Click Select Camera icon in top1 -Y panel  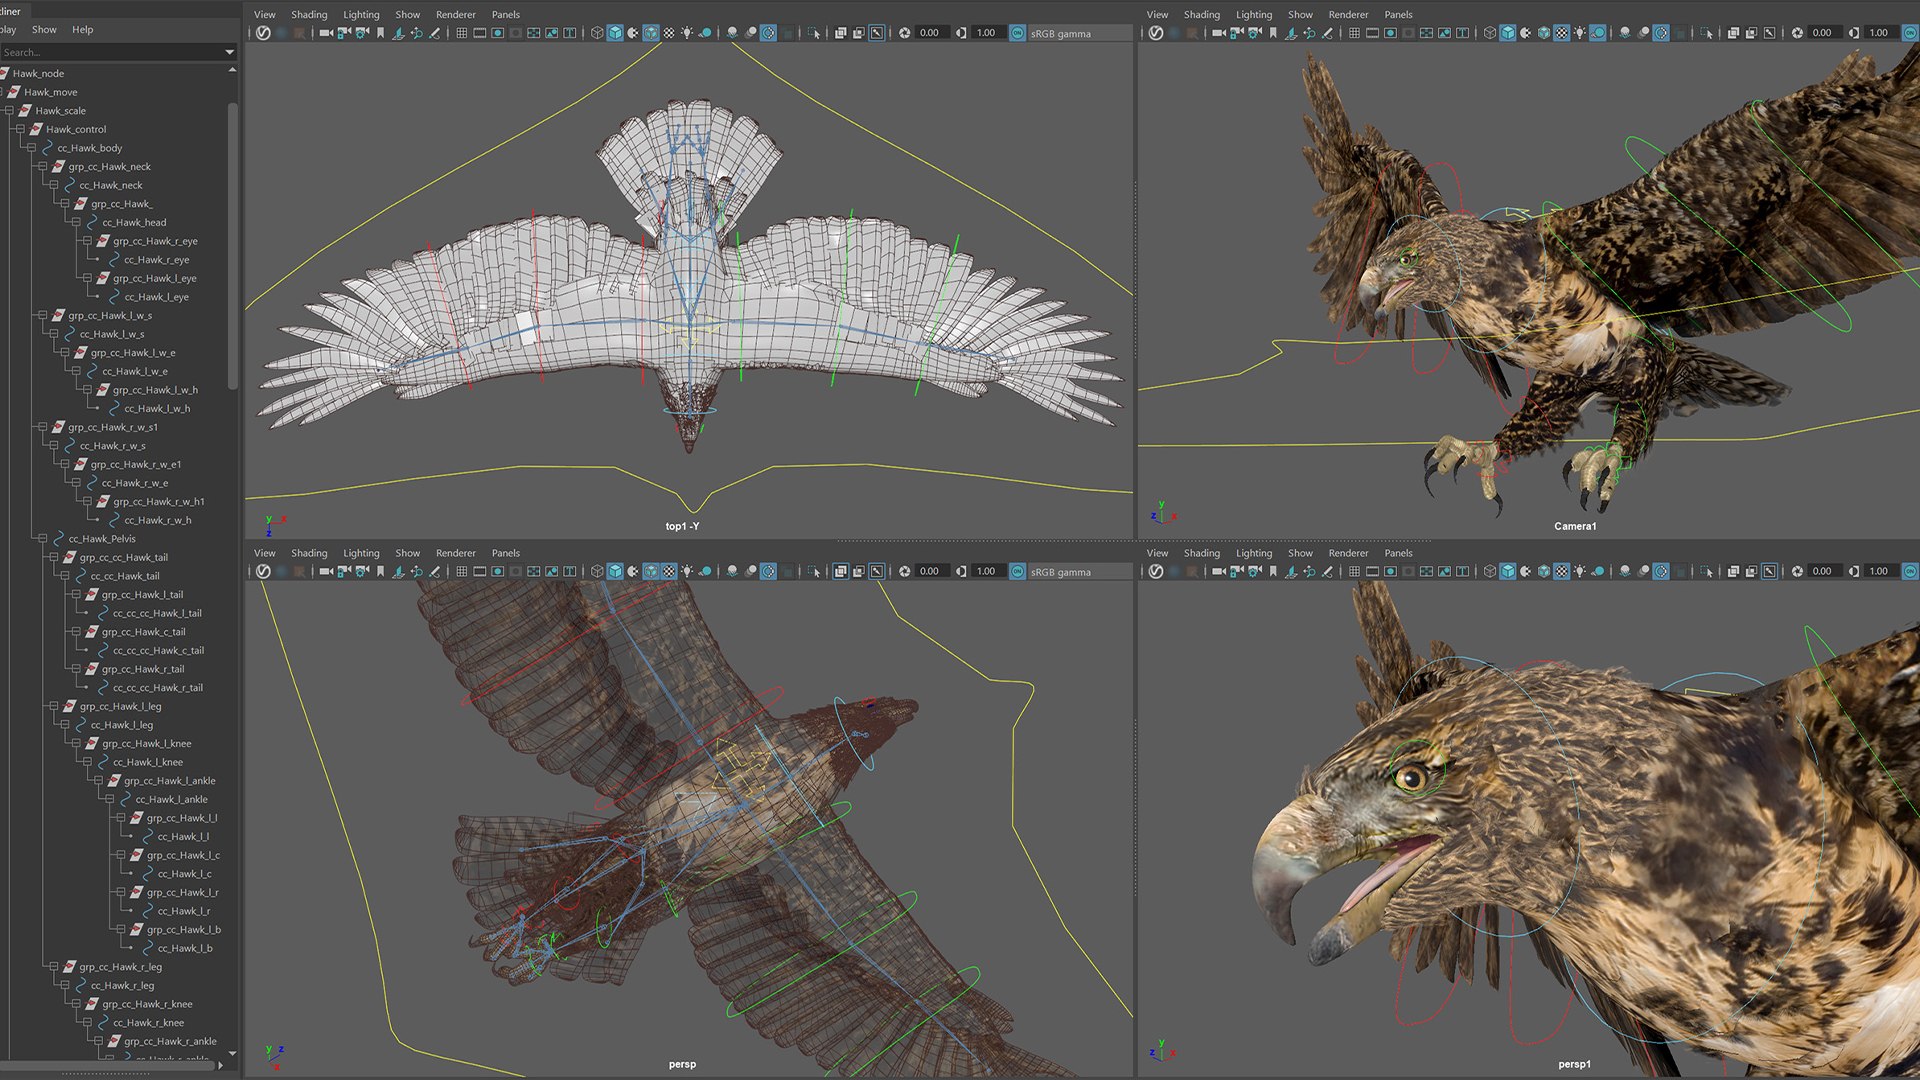[x=326, y=33]
